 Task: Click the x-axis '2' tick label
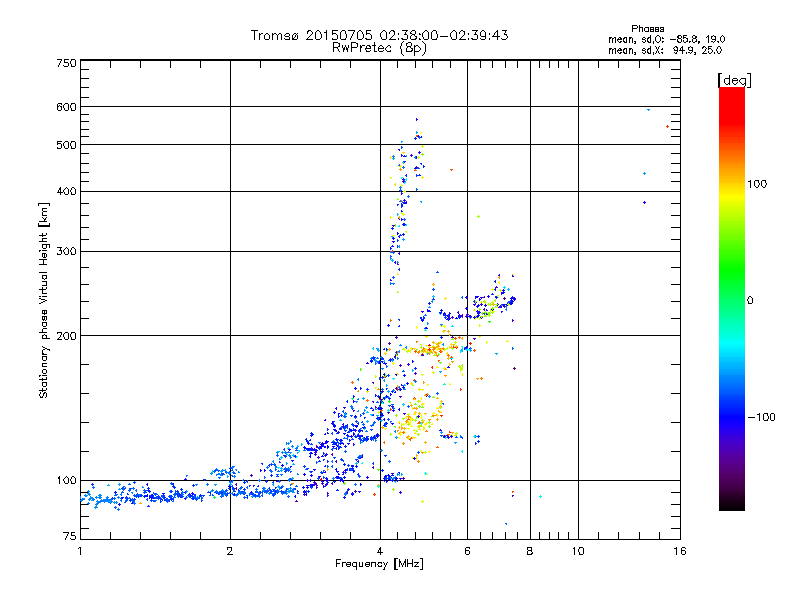(x=230, y=551)
